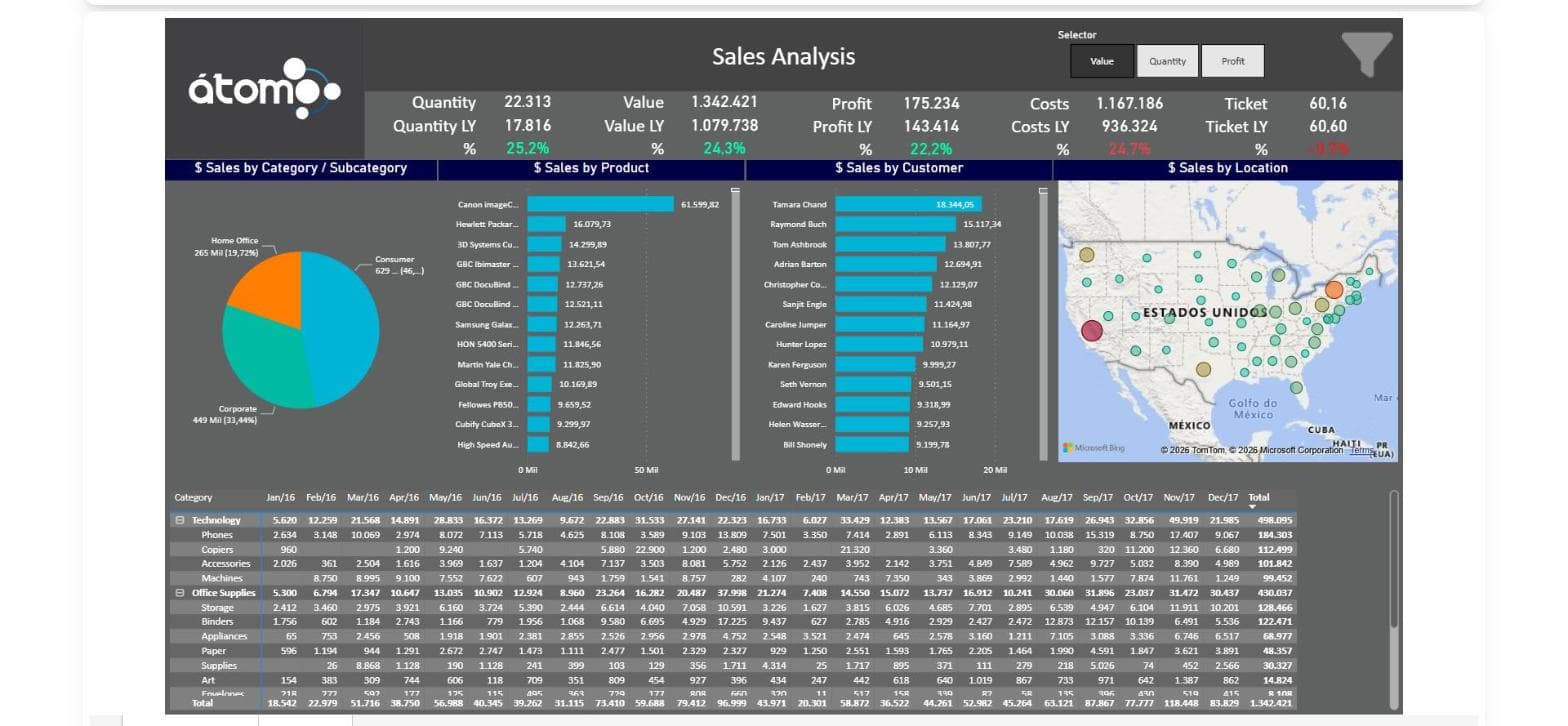The height and width of the screenshot is (726, 1568).
Task: Collapse the Technology category row
Action: (180, 520)
